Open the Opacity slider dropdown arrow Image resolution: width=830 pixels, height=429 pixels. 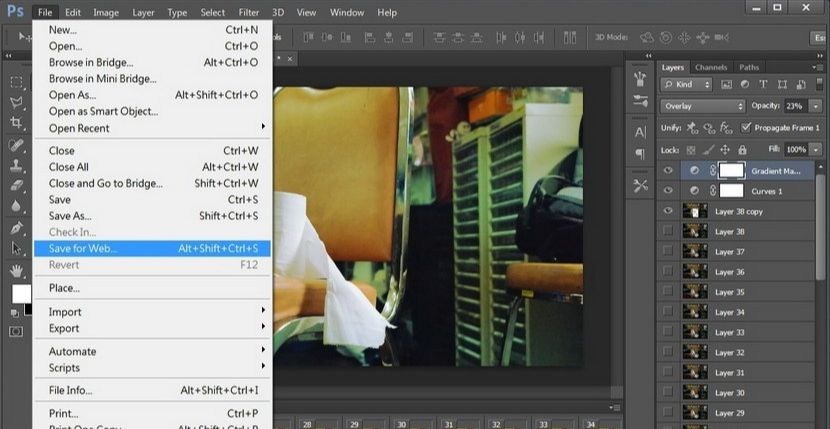point(815,106)
